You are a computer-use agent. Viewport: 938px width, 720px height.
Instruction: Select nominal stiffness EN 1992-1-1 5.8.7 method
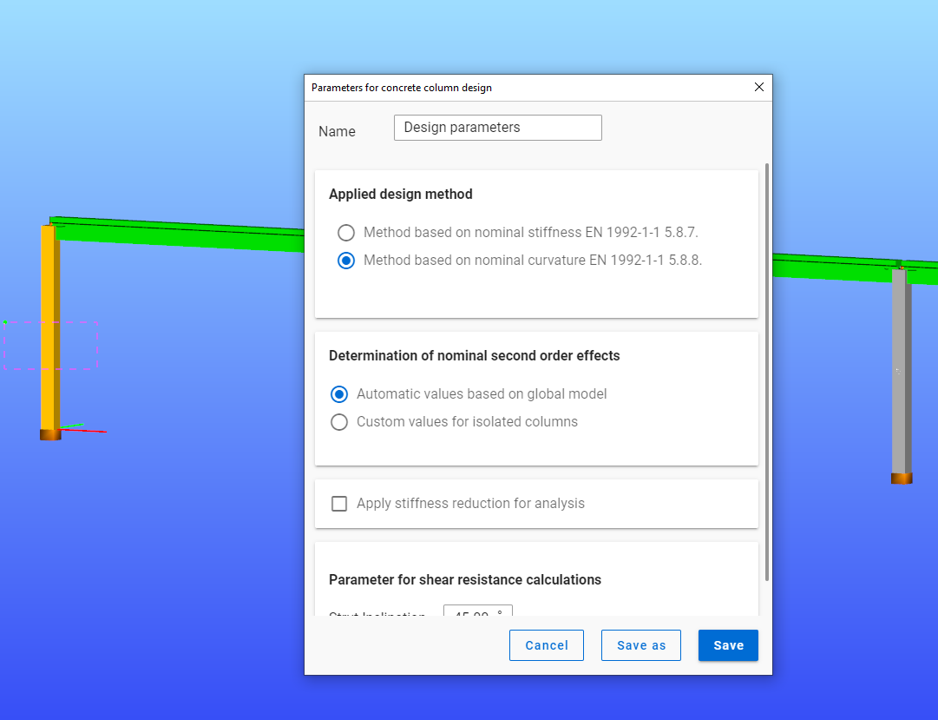346,233
